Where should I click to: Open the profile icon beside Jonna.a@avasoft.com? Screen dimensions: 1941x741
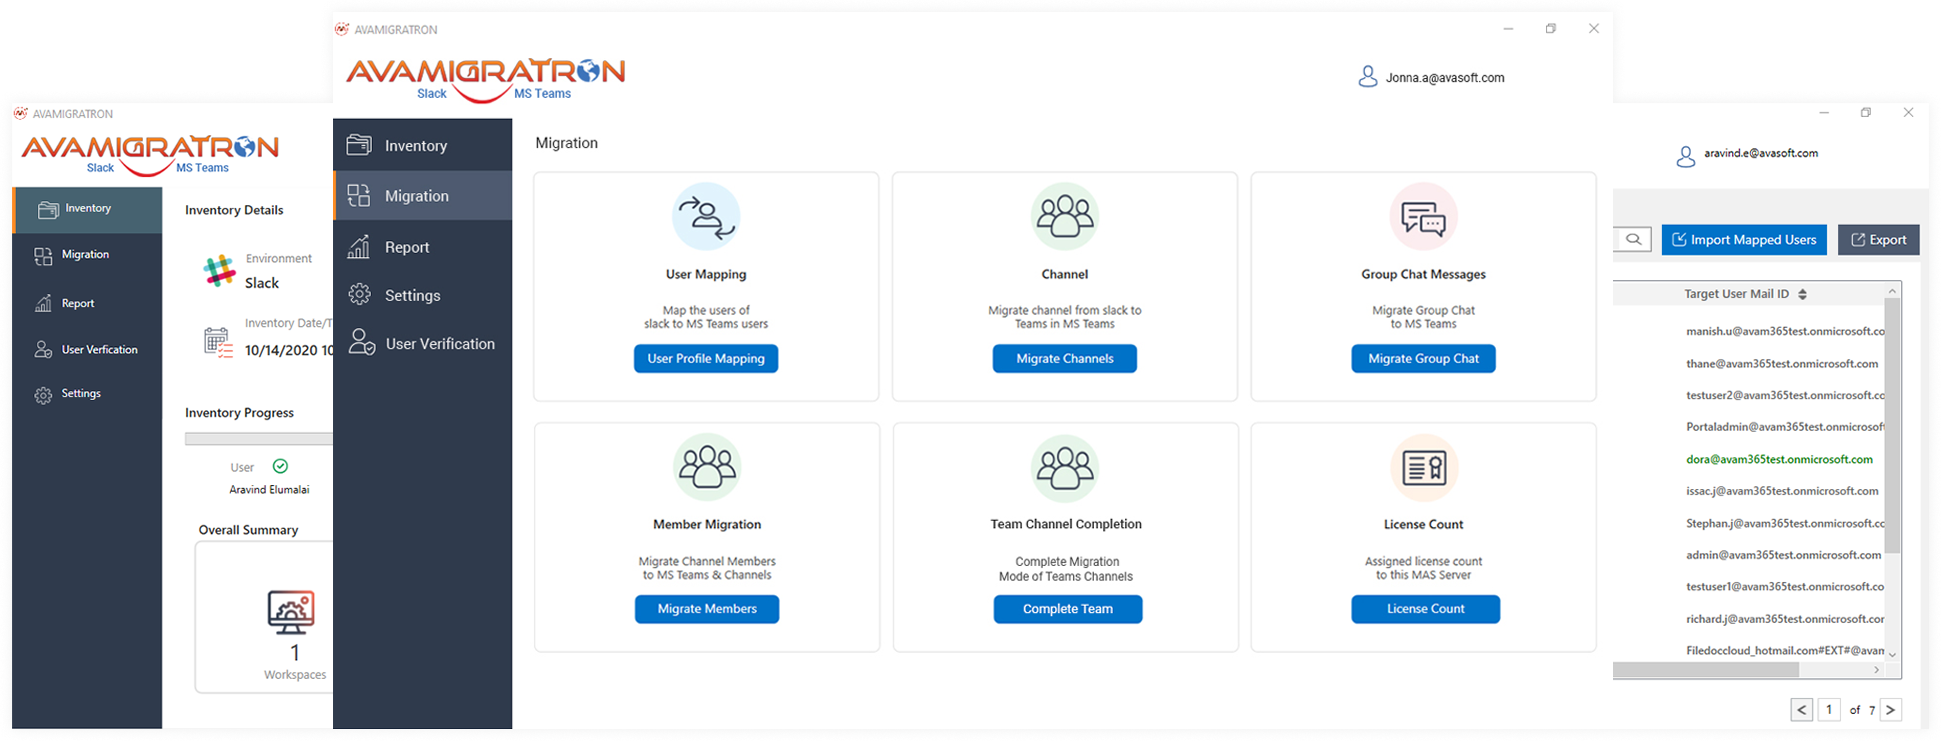(x=1368, y=77)
